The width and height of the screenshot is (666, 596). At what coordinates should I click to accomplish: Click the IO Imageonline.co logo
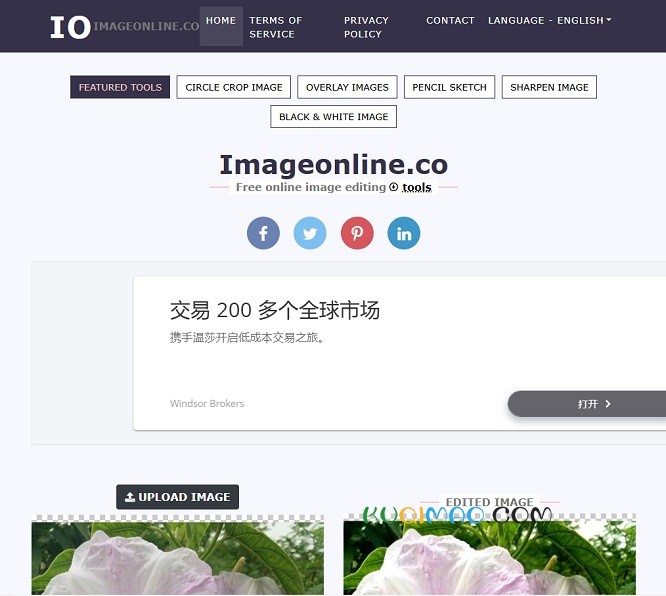click(124, 27)
